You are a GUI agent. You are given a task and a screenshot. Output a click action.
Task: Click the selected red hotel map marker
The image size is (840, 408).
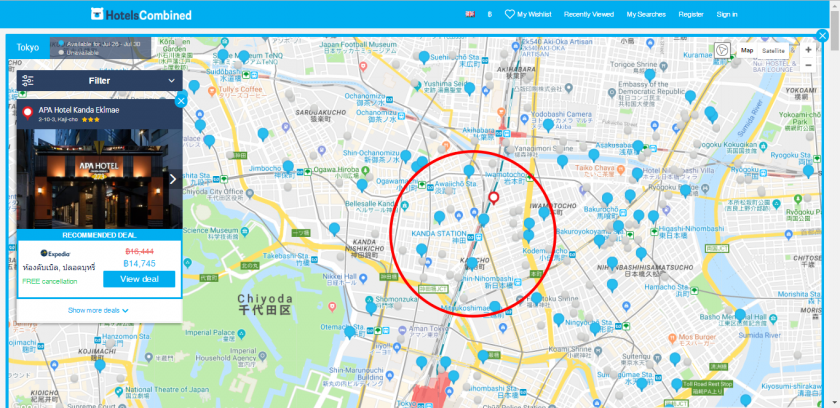coord(493,198)
